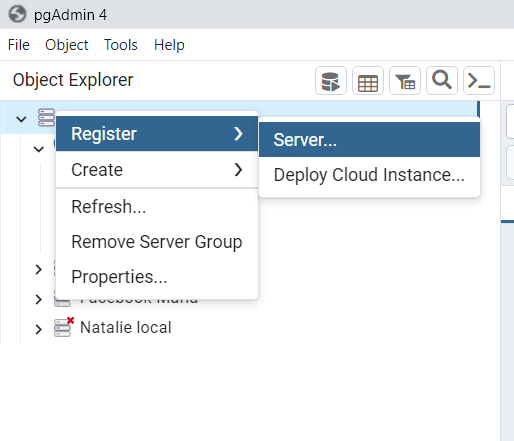Click Remove Server Group menu entry
The image size is (514, 441).
(157, 241)
